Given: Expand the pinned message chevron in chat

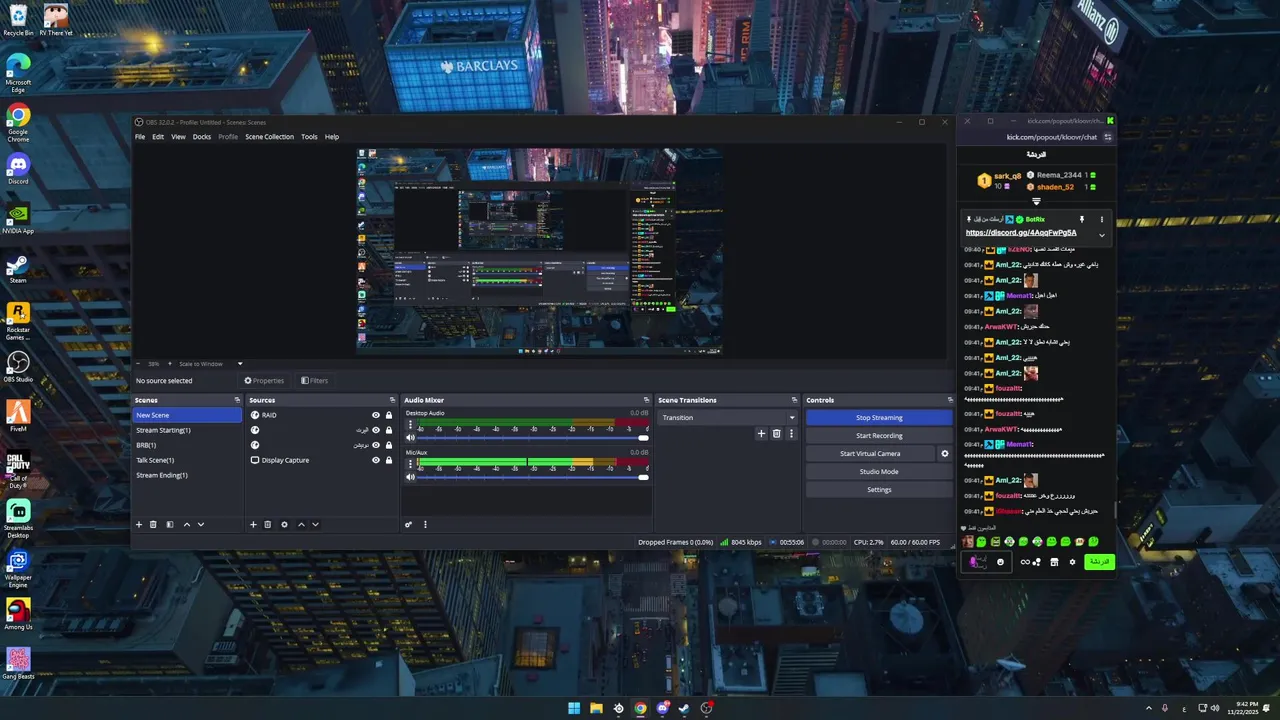Looking at the screenshot, I should [1102, 235].
